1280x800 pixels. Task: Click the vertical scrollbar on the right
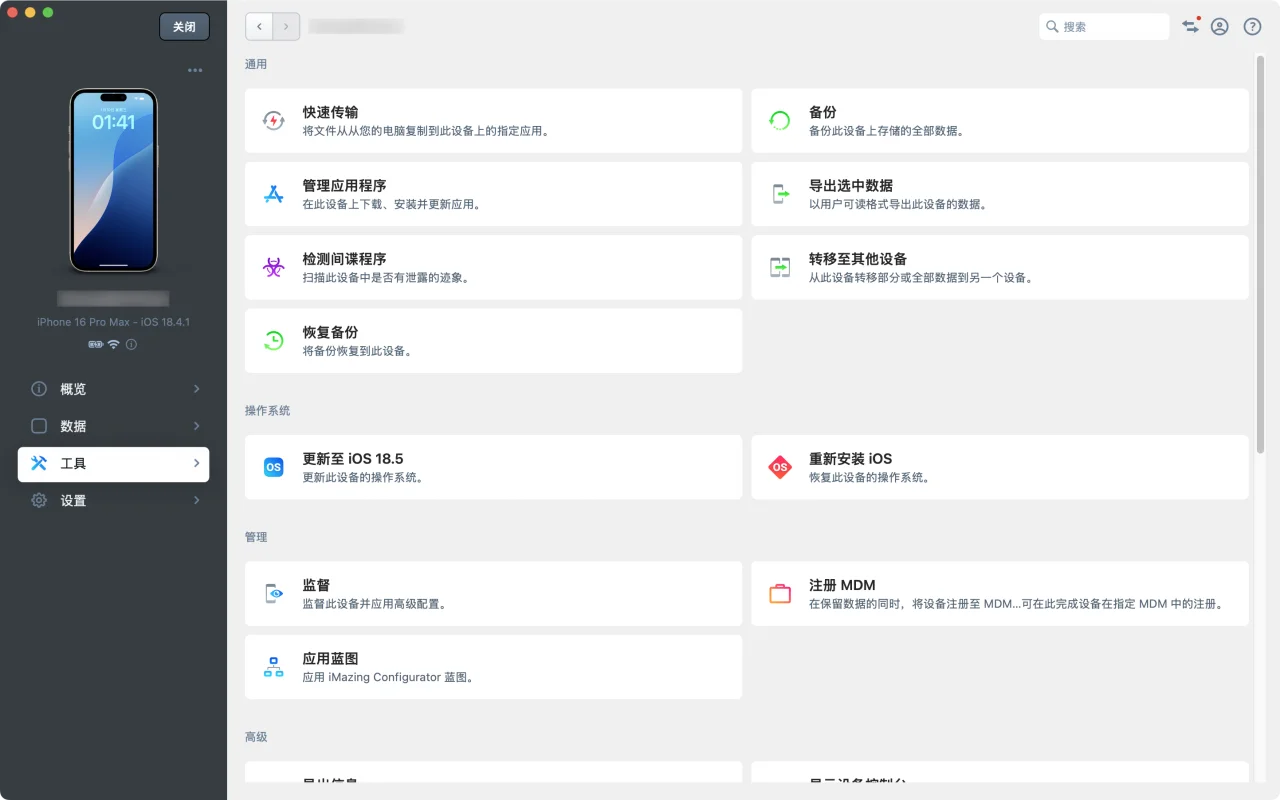pyautogui.click(x=1260, y=254)
